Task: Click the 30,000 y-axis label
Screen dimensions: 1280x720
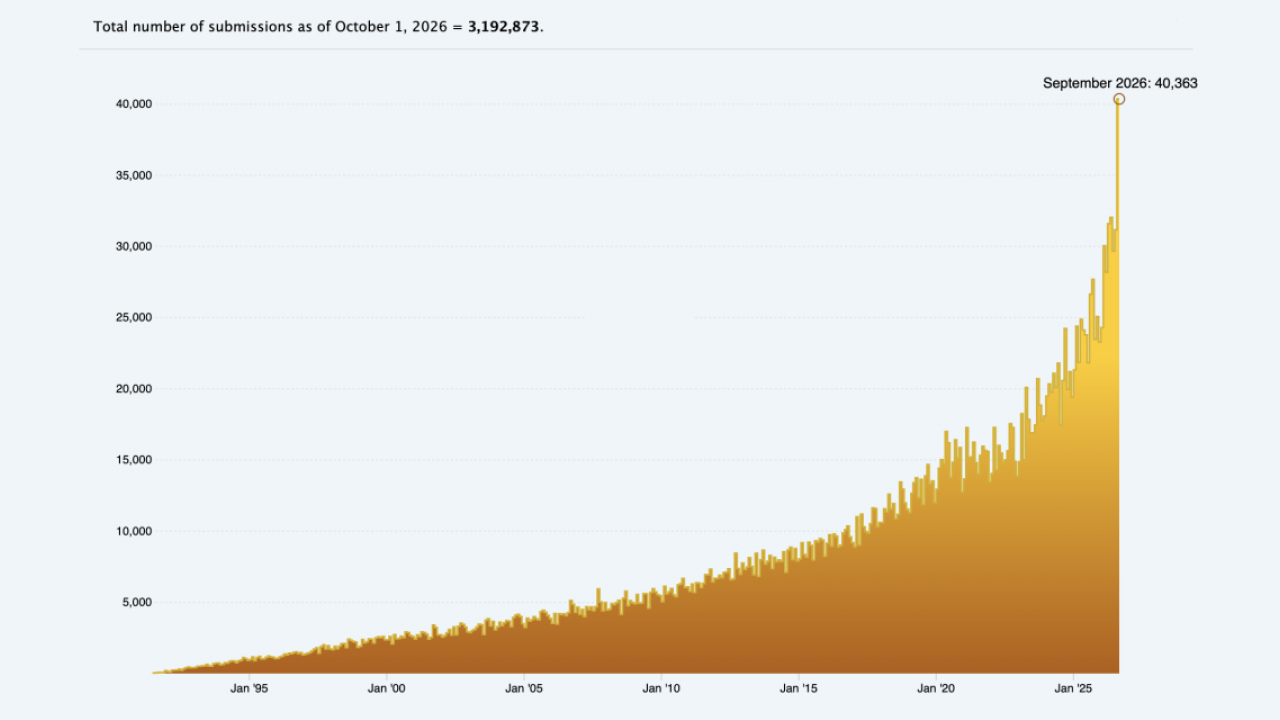Action: [131, 246]
